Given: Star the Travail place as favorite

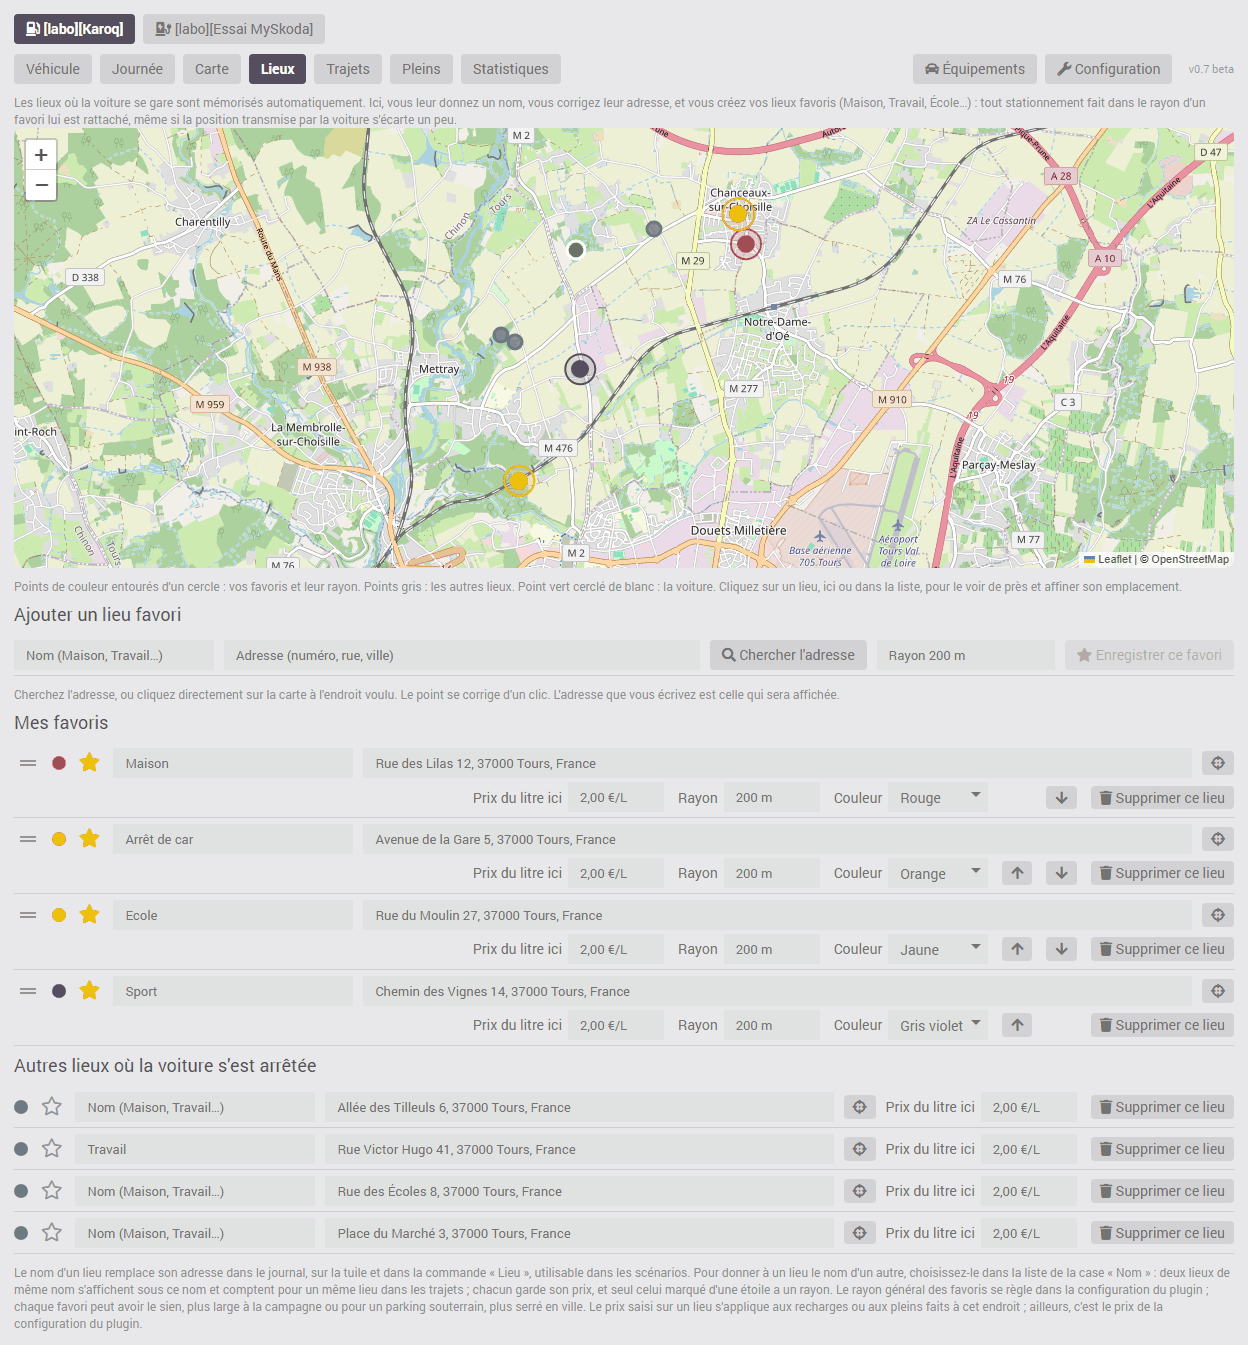Looking at the screenshot, I should [x=52, y=1149].
